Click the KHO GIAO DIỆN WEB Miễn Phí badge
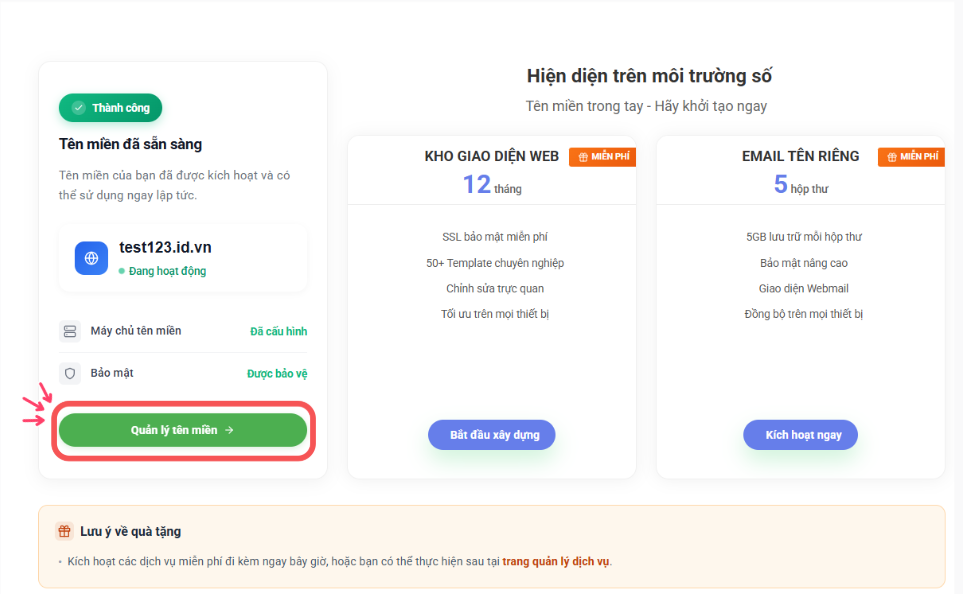963x594 pixels. coord(603,157)
